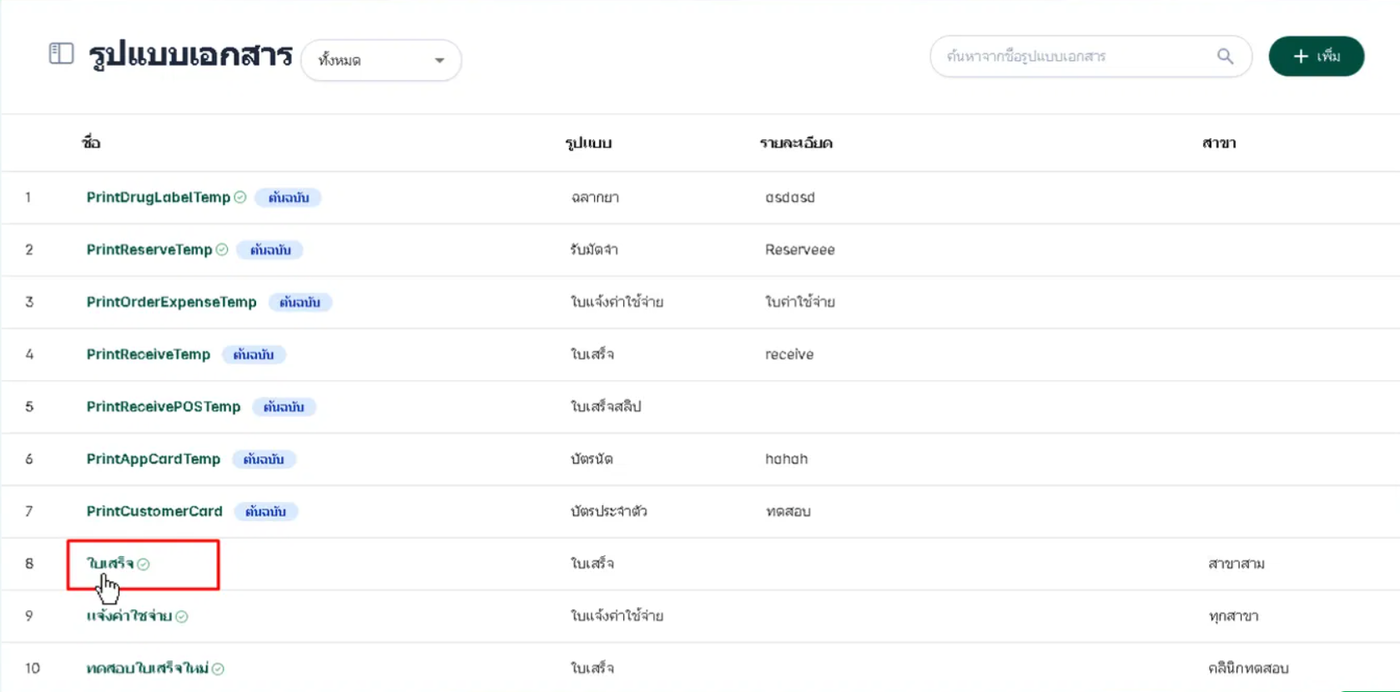The width and height of the screenshot is (1400, 692).
Task: Click the check icon beside แจ้งค่าใช้จ่าย
Action: tap(182, 616)
